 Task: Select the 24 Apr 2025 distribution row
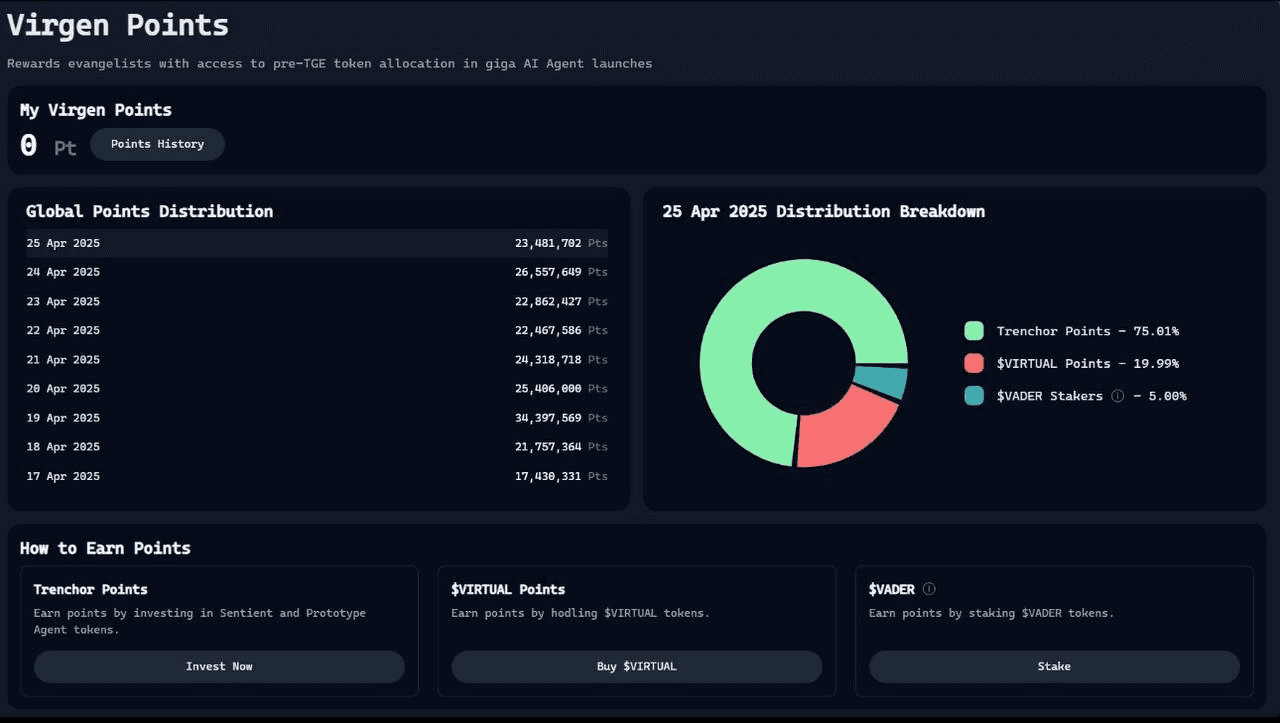317,272
